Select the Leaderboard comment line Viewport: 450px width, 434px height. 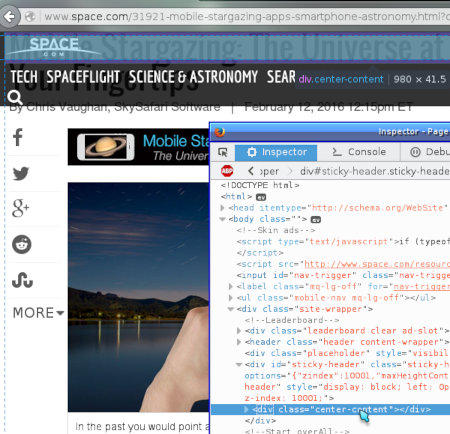(x=292, y=320)
